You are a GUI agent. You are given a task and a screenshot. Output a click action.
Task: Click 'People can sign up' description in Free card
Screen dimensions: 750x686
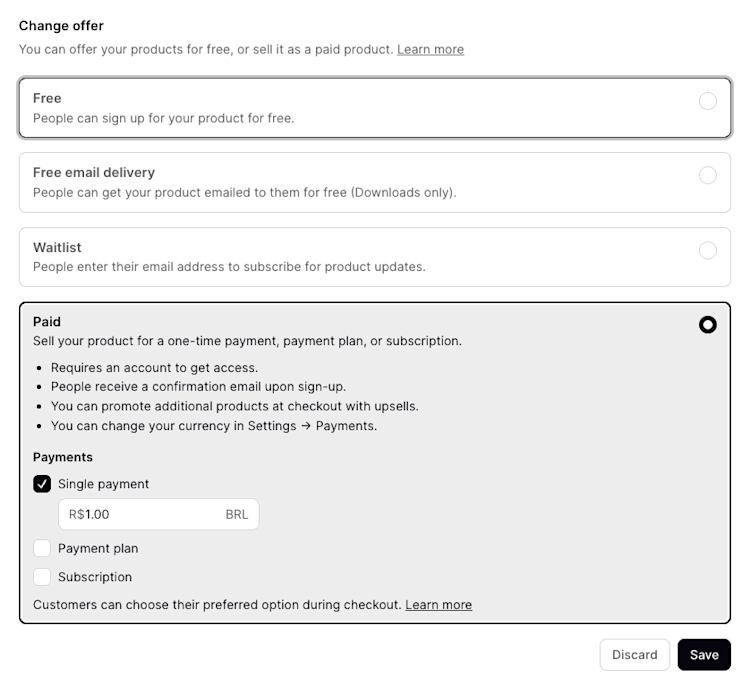coord(163,118)
